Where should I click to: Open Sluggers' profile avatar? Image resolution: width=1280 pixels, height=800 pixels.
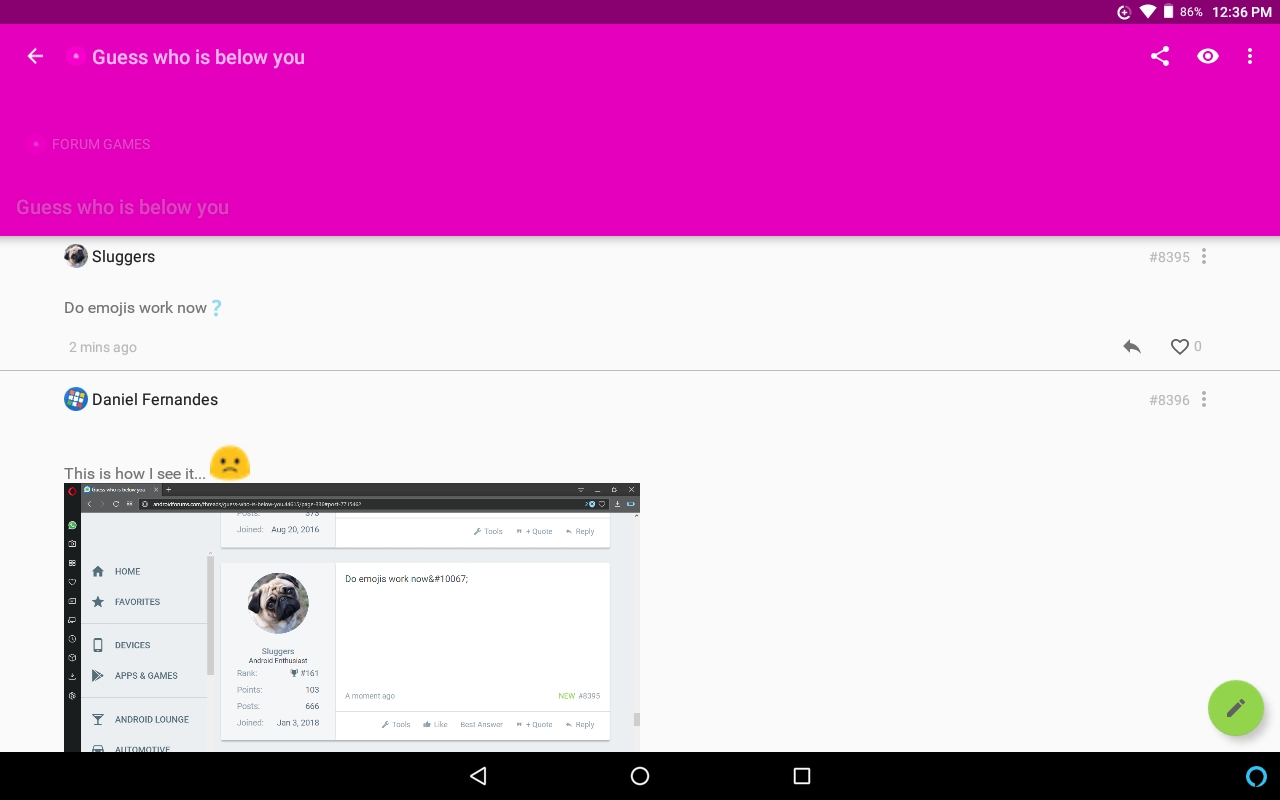[76, 256]
